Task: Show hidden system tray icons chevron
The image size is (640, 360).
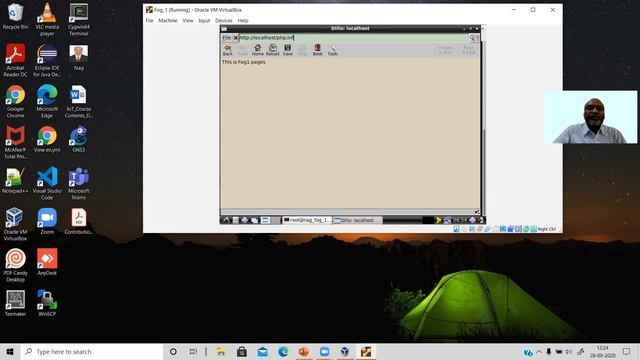Action: pyautogui.click(x=539, y=351)
